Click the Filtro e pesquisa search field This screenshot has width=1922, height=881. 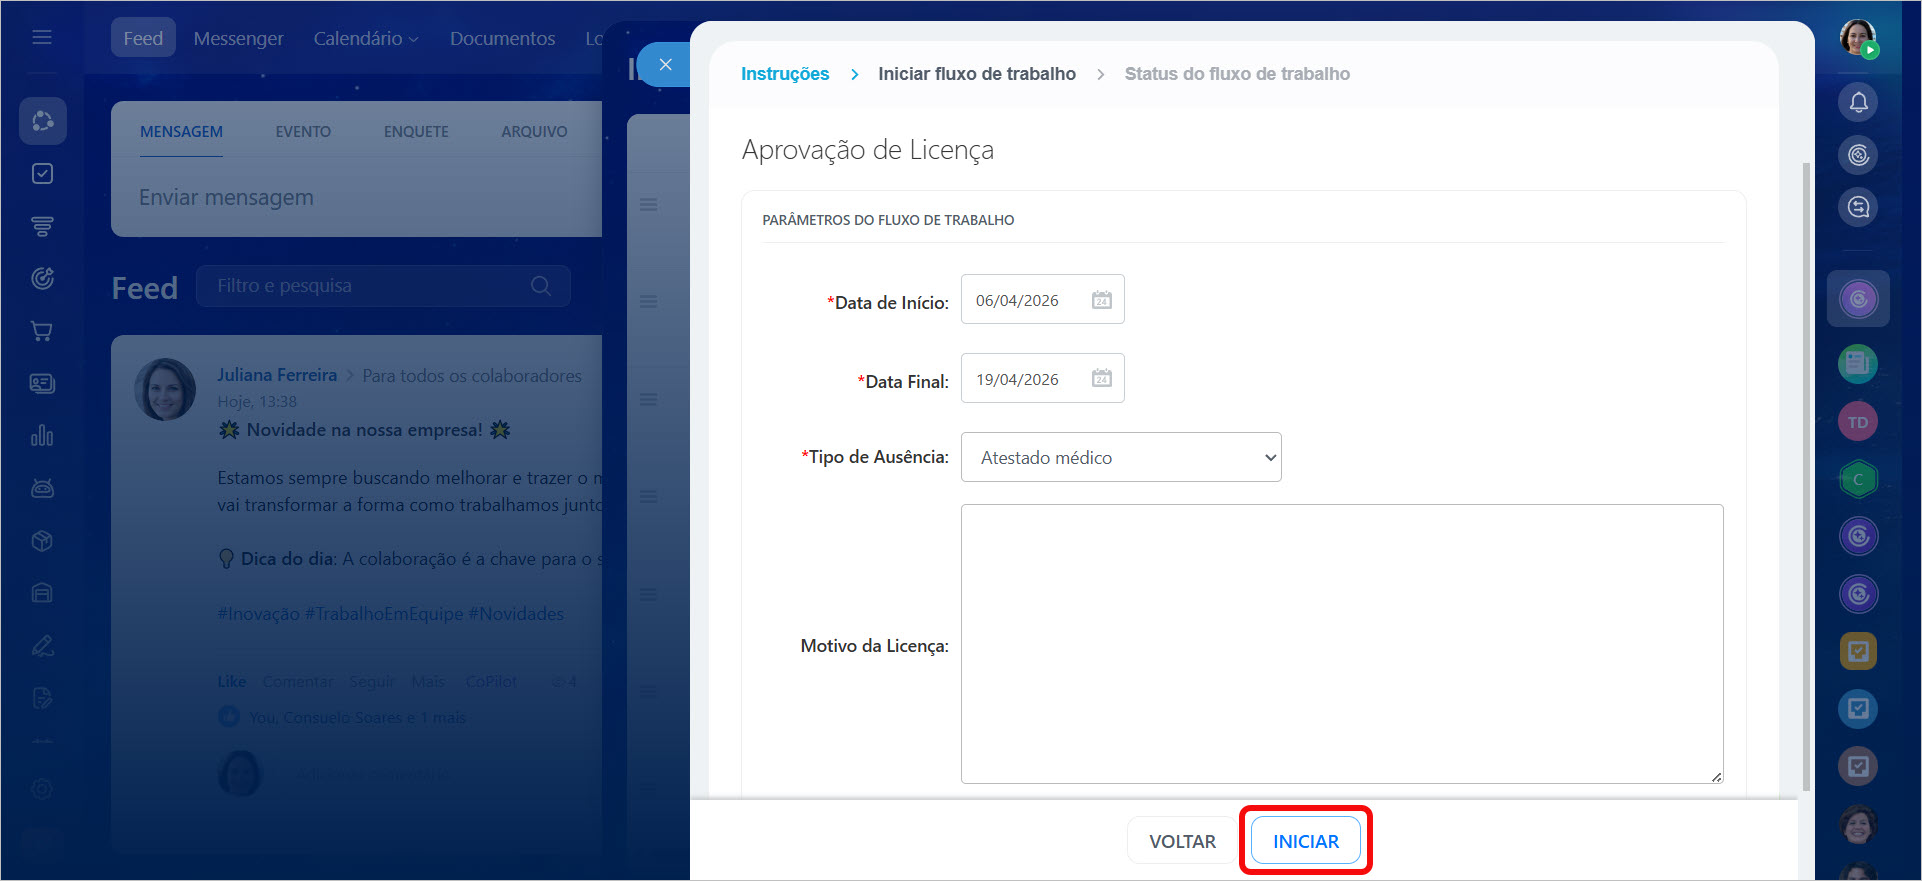pyautogui.click(x=370, y=286)
